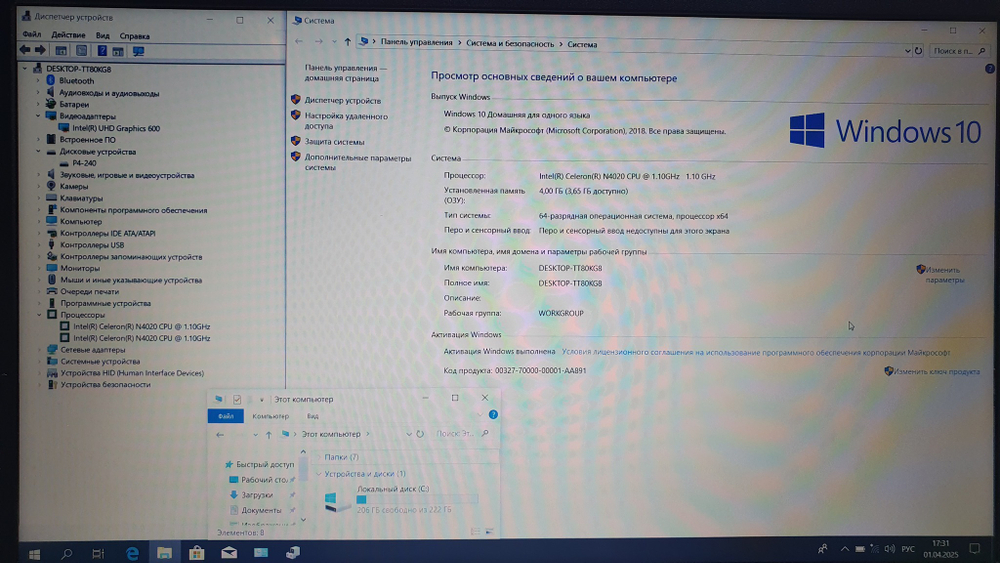Click the help question mark in System window
The height and width of the screenshot is (563, 1000).
tap(989, 68)
